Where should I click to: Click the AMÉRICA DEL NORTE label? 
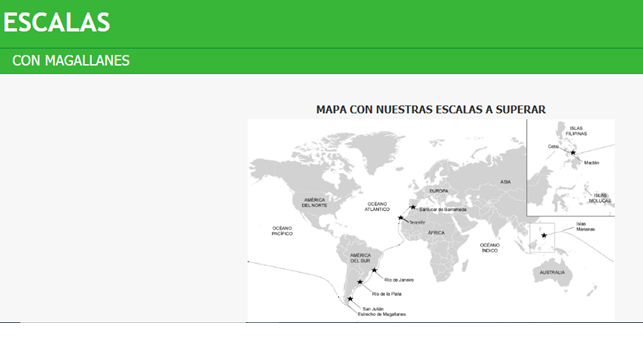click(315, 203)
